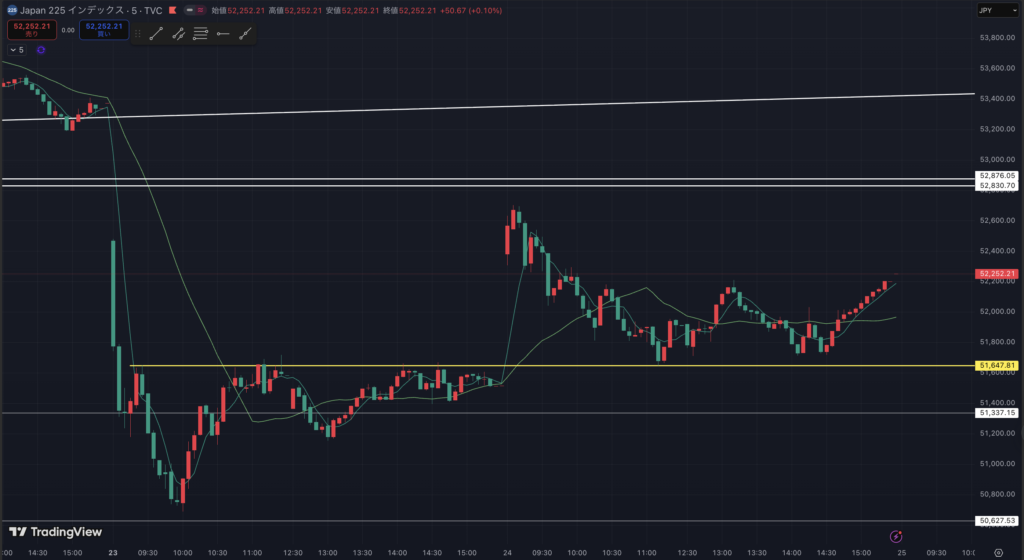The image size is (1024, 560).
Task: Select the trend line drawing tool
Action: coord(157,33)
